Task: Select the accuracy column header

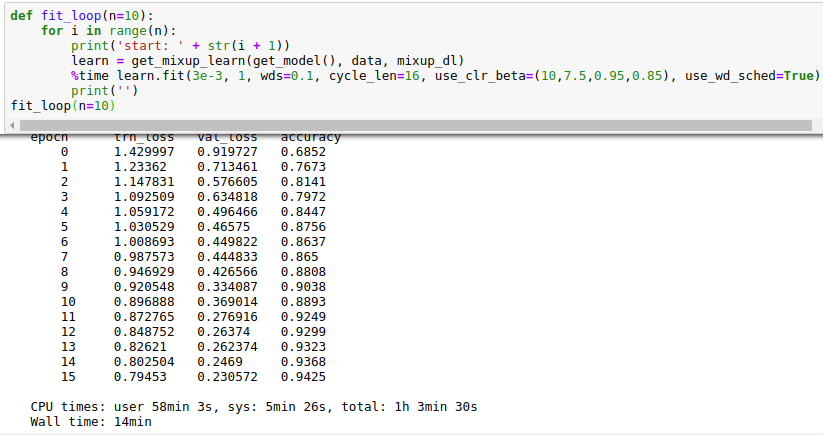Action: click(x=310, y=137)
